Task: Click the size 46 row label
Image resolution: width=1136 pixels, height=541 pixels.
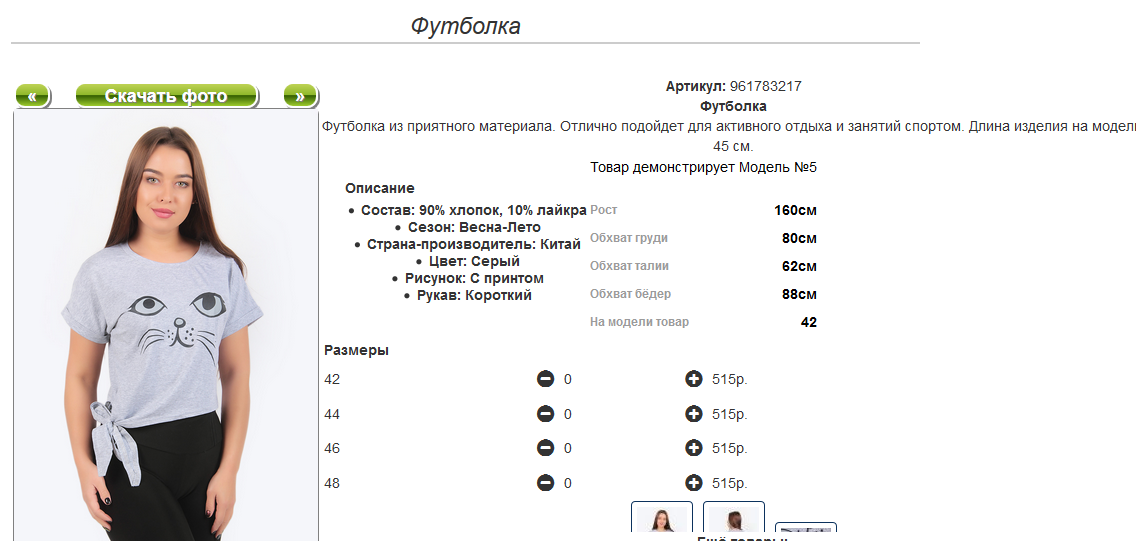Action: tap(332, 448)
